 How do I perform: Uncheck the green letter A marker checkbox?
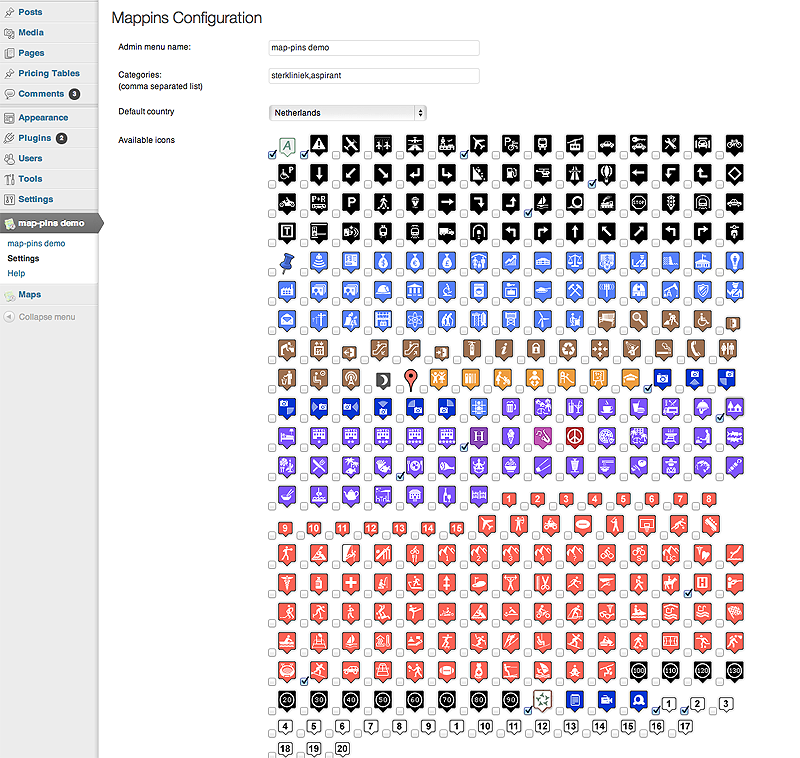272,156
